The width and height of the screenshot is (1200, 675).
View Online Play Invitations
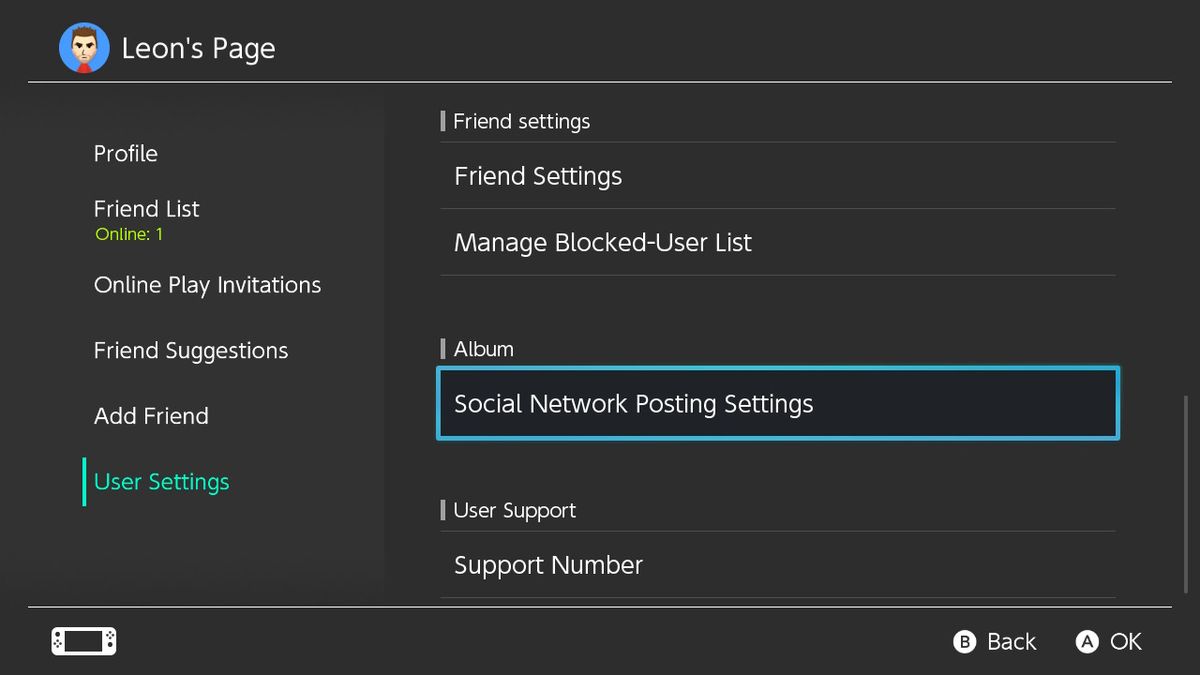pyautogui.click(x=207, y=285)
